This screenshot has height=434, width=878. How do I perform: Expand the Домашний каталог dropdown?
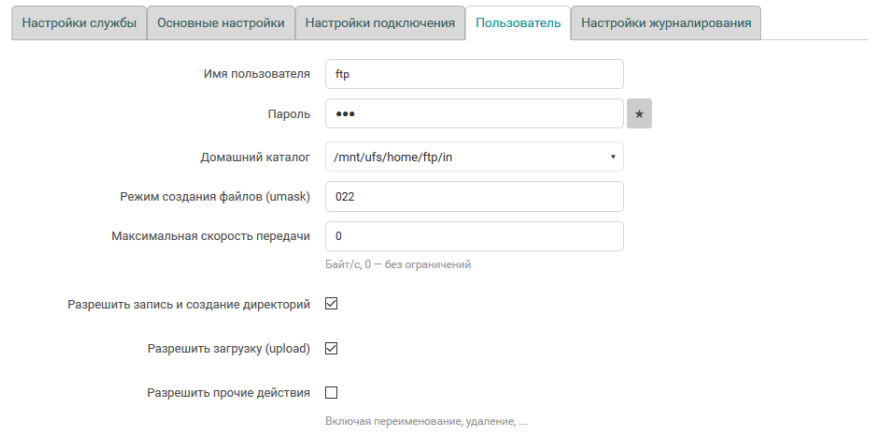pos(474,157)
